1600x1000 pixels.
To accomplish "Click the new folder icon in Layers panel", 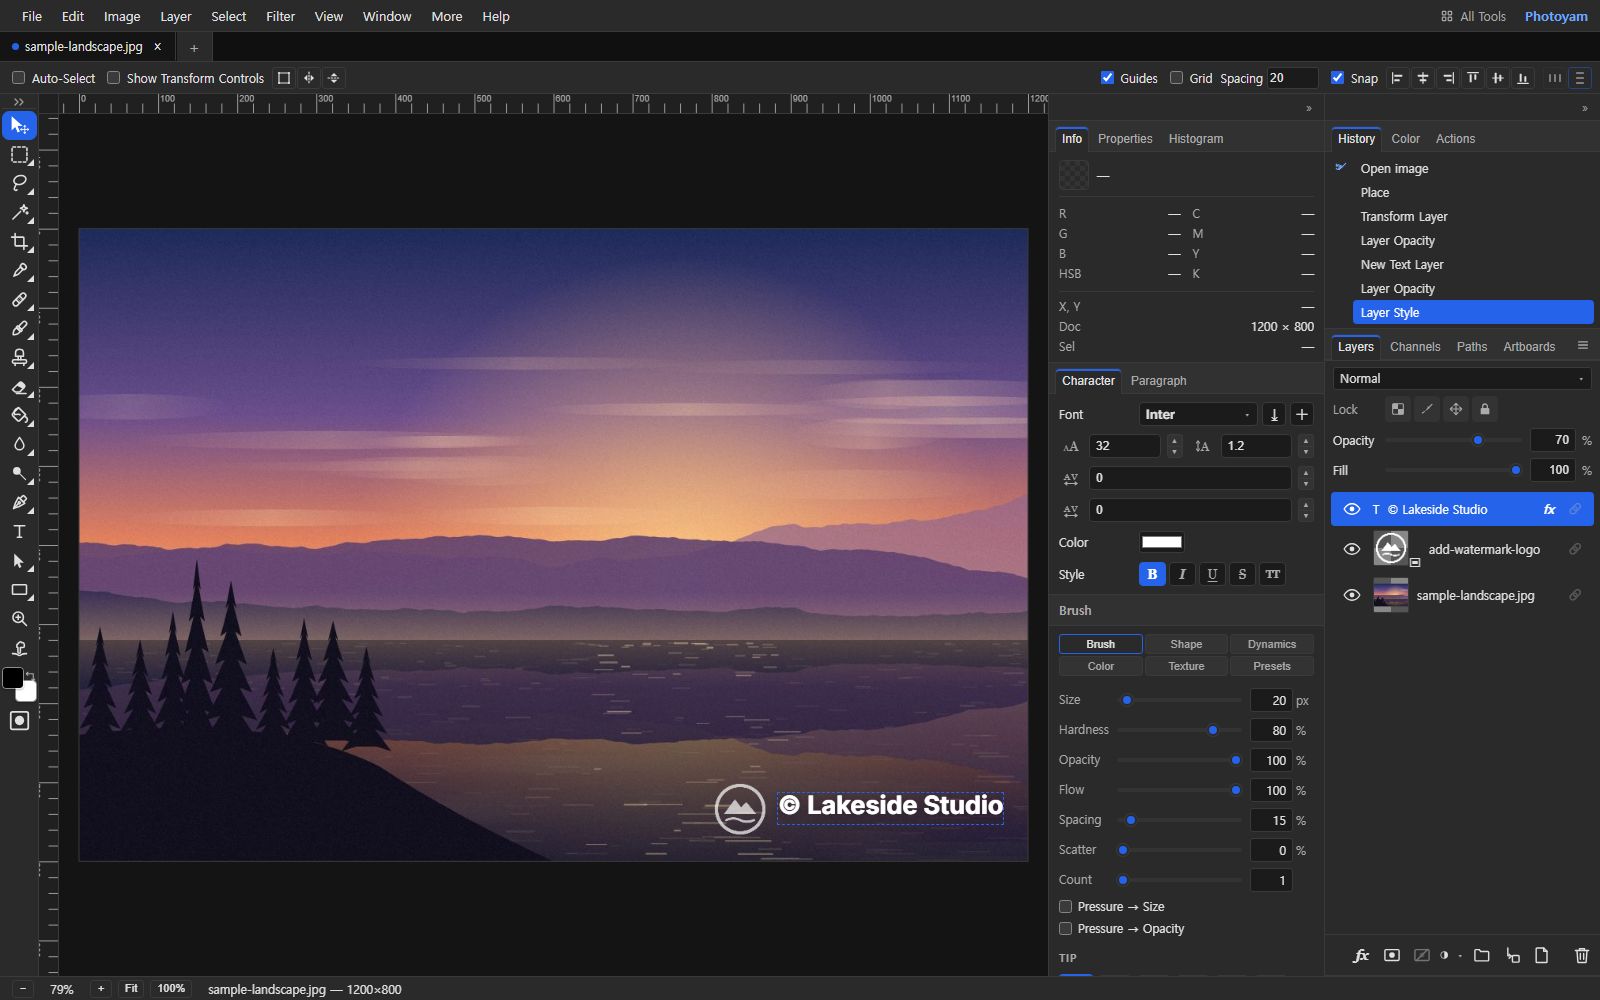I will coord(1481,956).
